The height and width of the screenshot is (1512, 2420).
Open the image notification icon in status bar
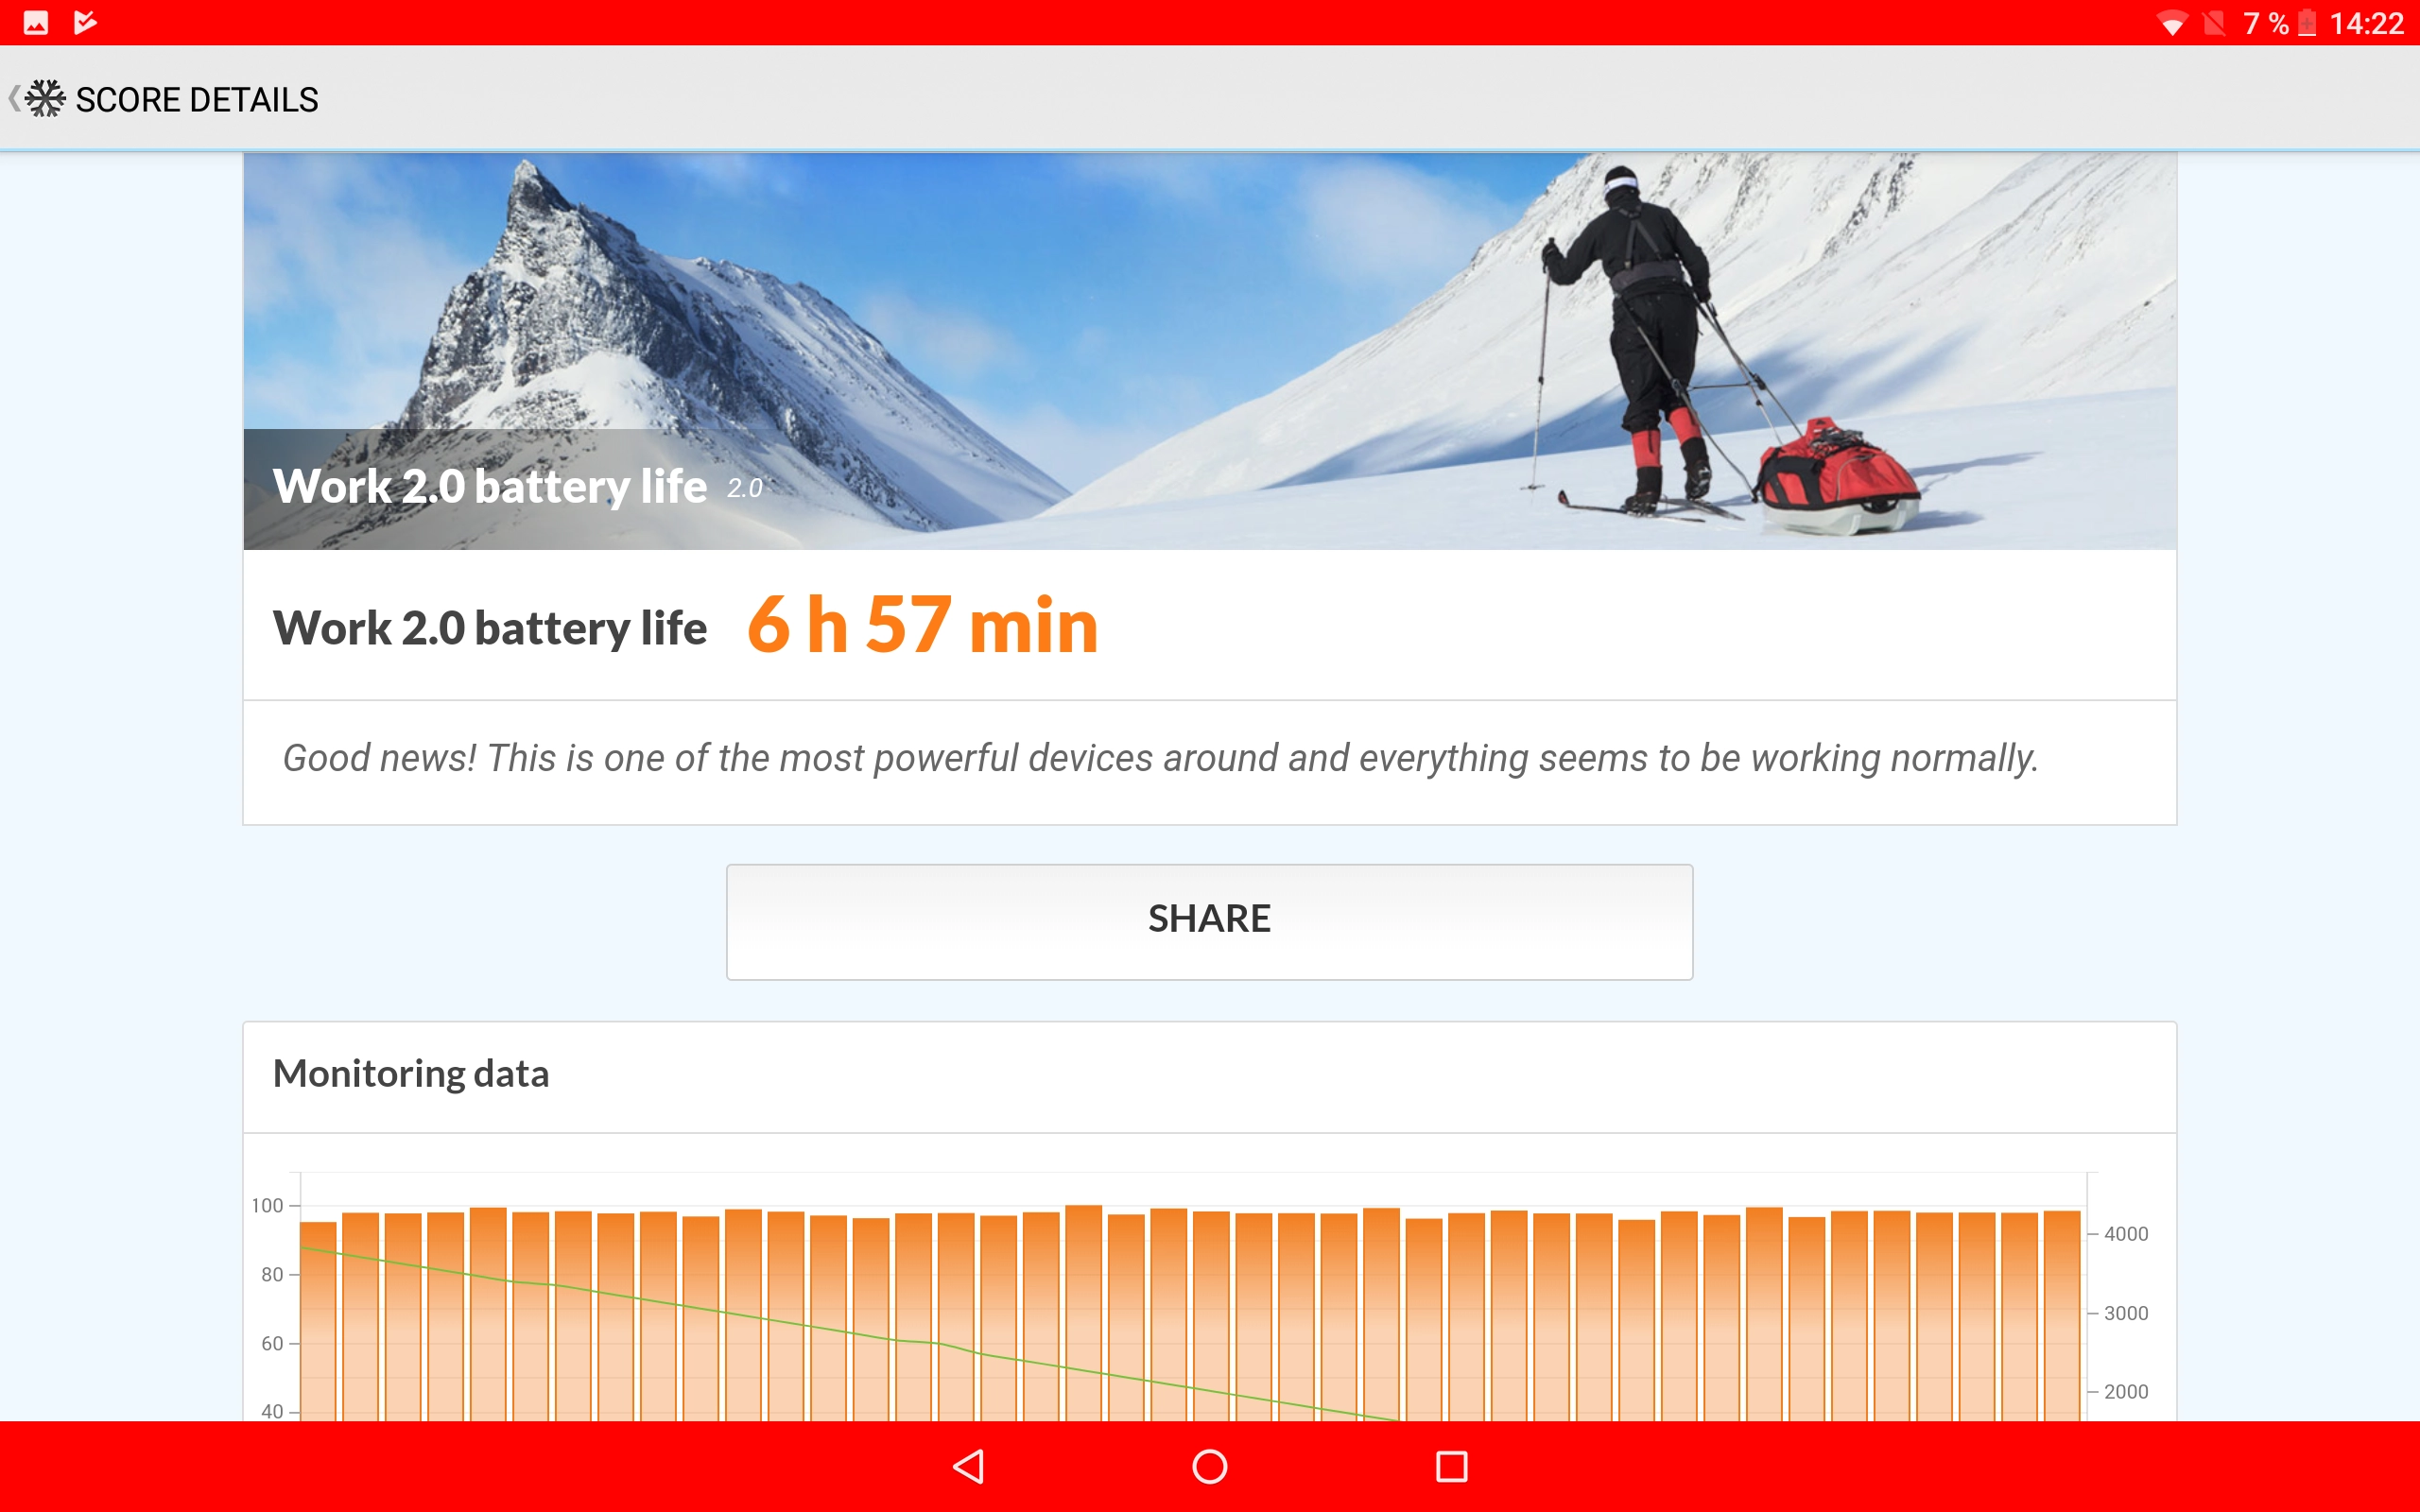tap(36, 22)
